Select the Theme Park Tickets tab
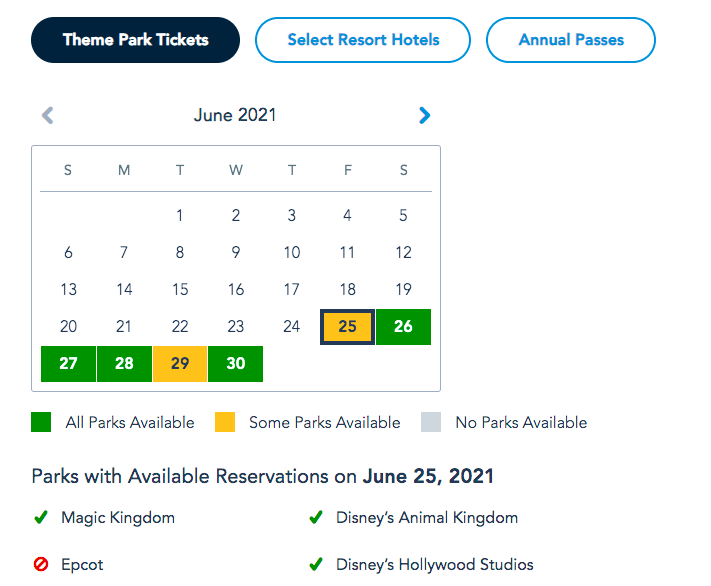 click(x=136, y=40)
